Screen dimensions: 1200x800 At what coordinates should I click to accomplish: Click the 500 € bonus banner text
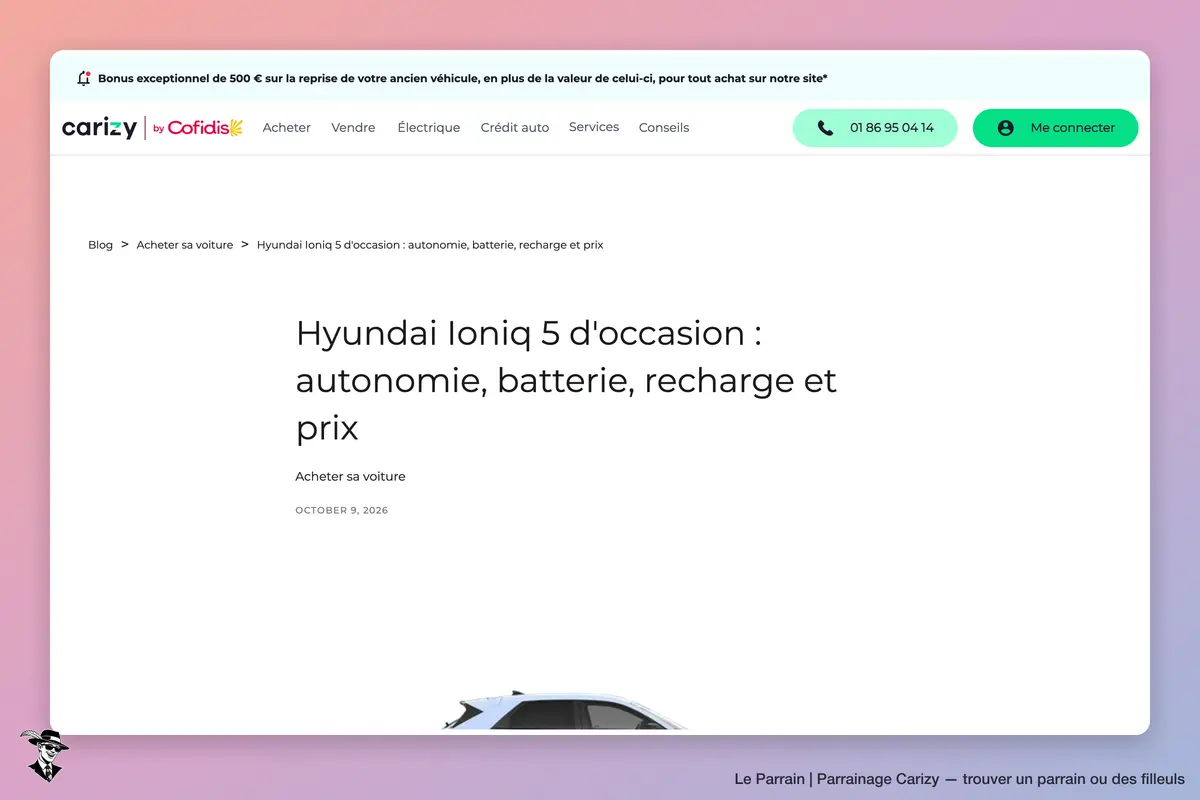click(462, 78)
